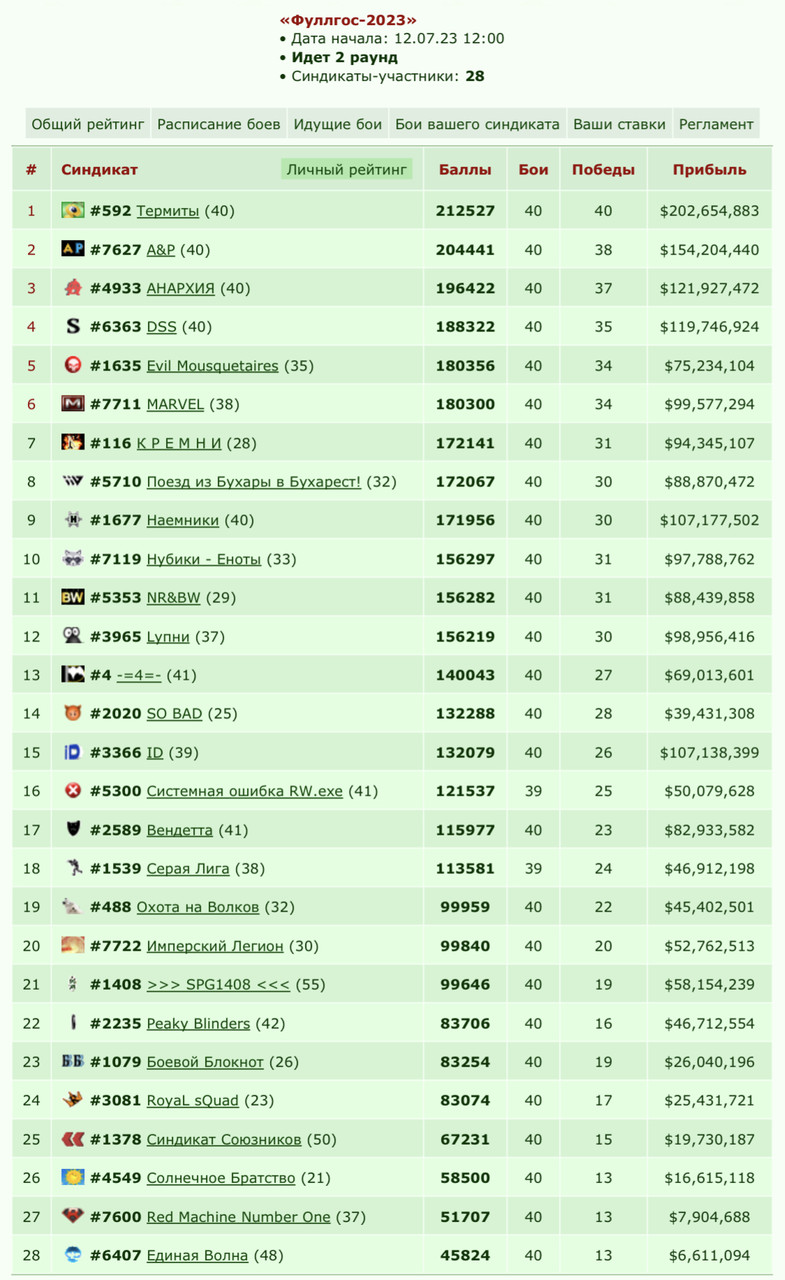
Task: Click the Вендетта black mask icon
Action: [x=72, y=829]
